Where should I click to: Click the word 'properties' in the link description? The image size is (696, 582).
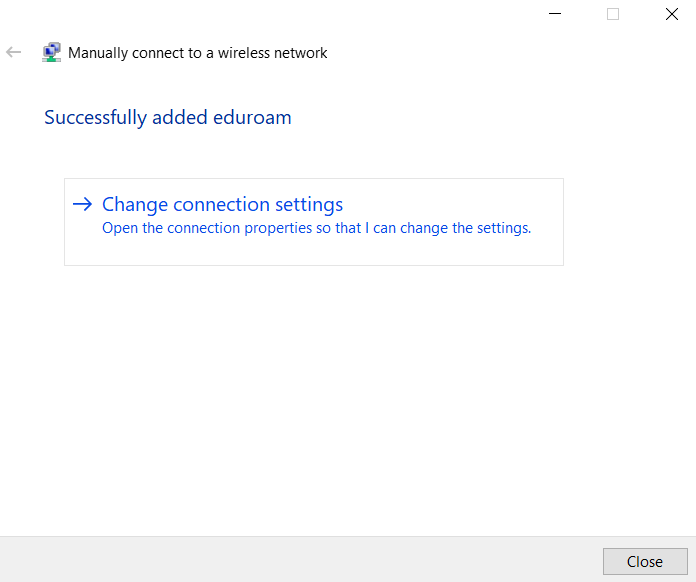(x=278, y=228)
